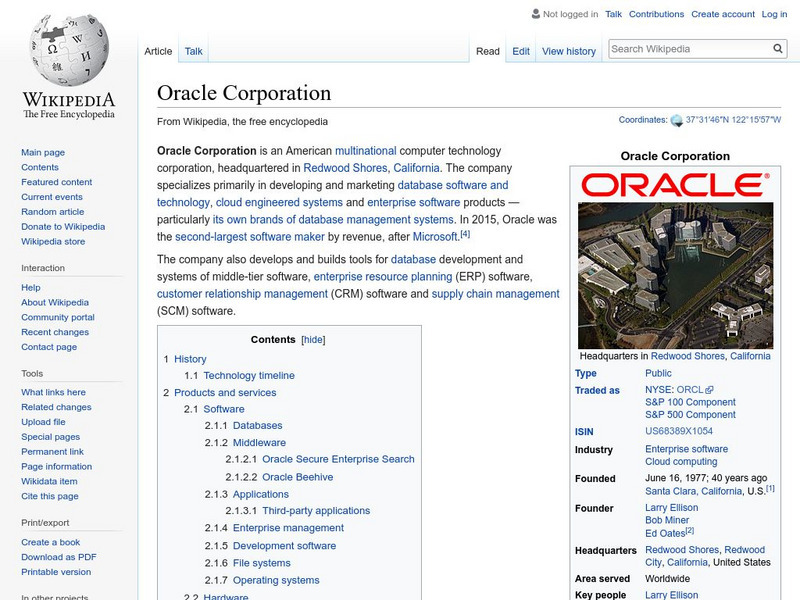Click the Oracle logo in the infobox
Image resolution: width=800 pixels, height=600 pixels.
676,185
